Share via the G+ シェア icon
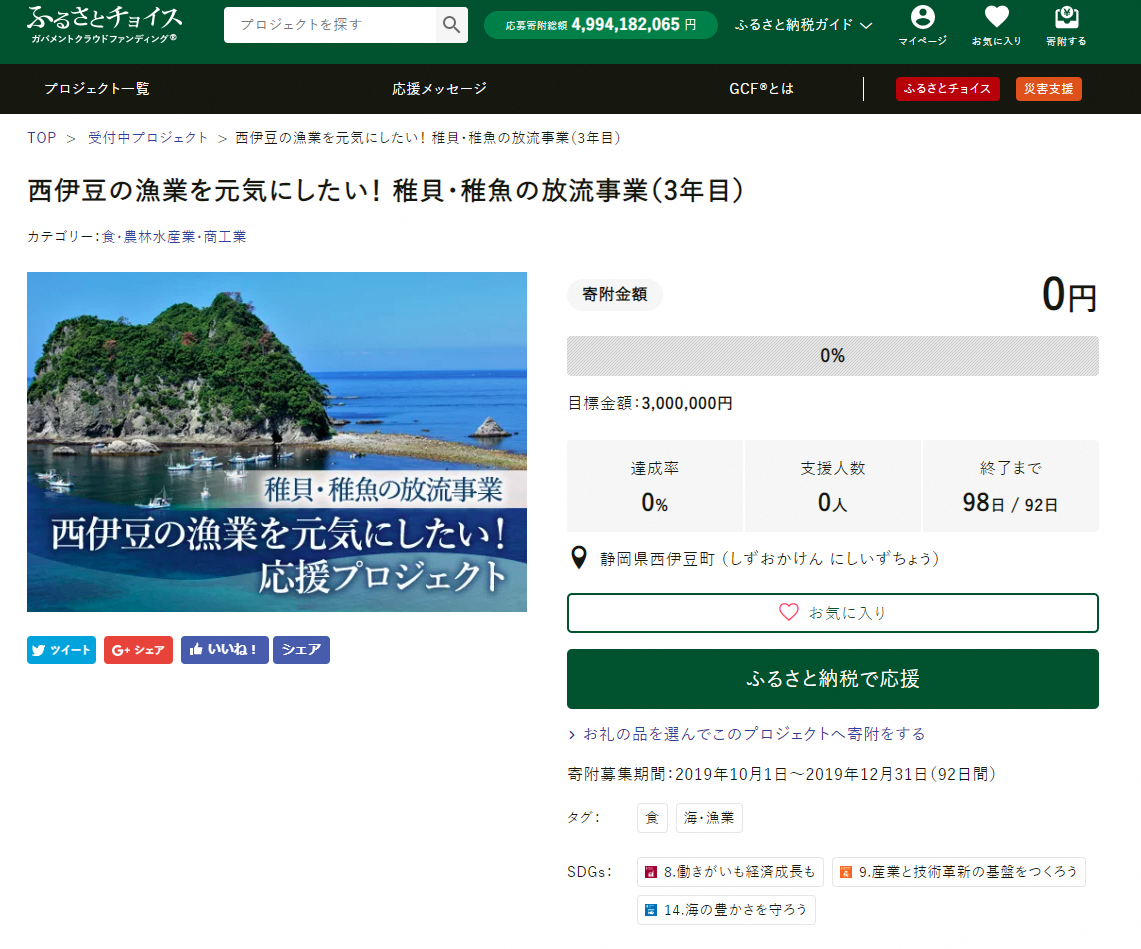Image resolution: width=1141 pixels, height=949 pixels. (x=138, y=649)
